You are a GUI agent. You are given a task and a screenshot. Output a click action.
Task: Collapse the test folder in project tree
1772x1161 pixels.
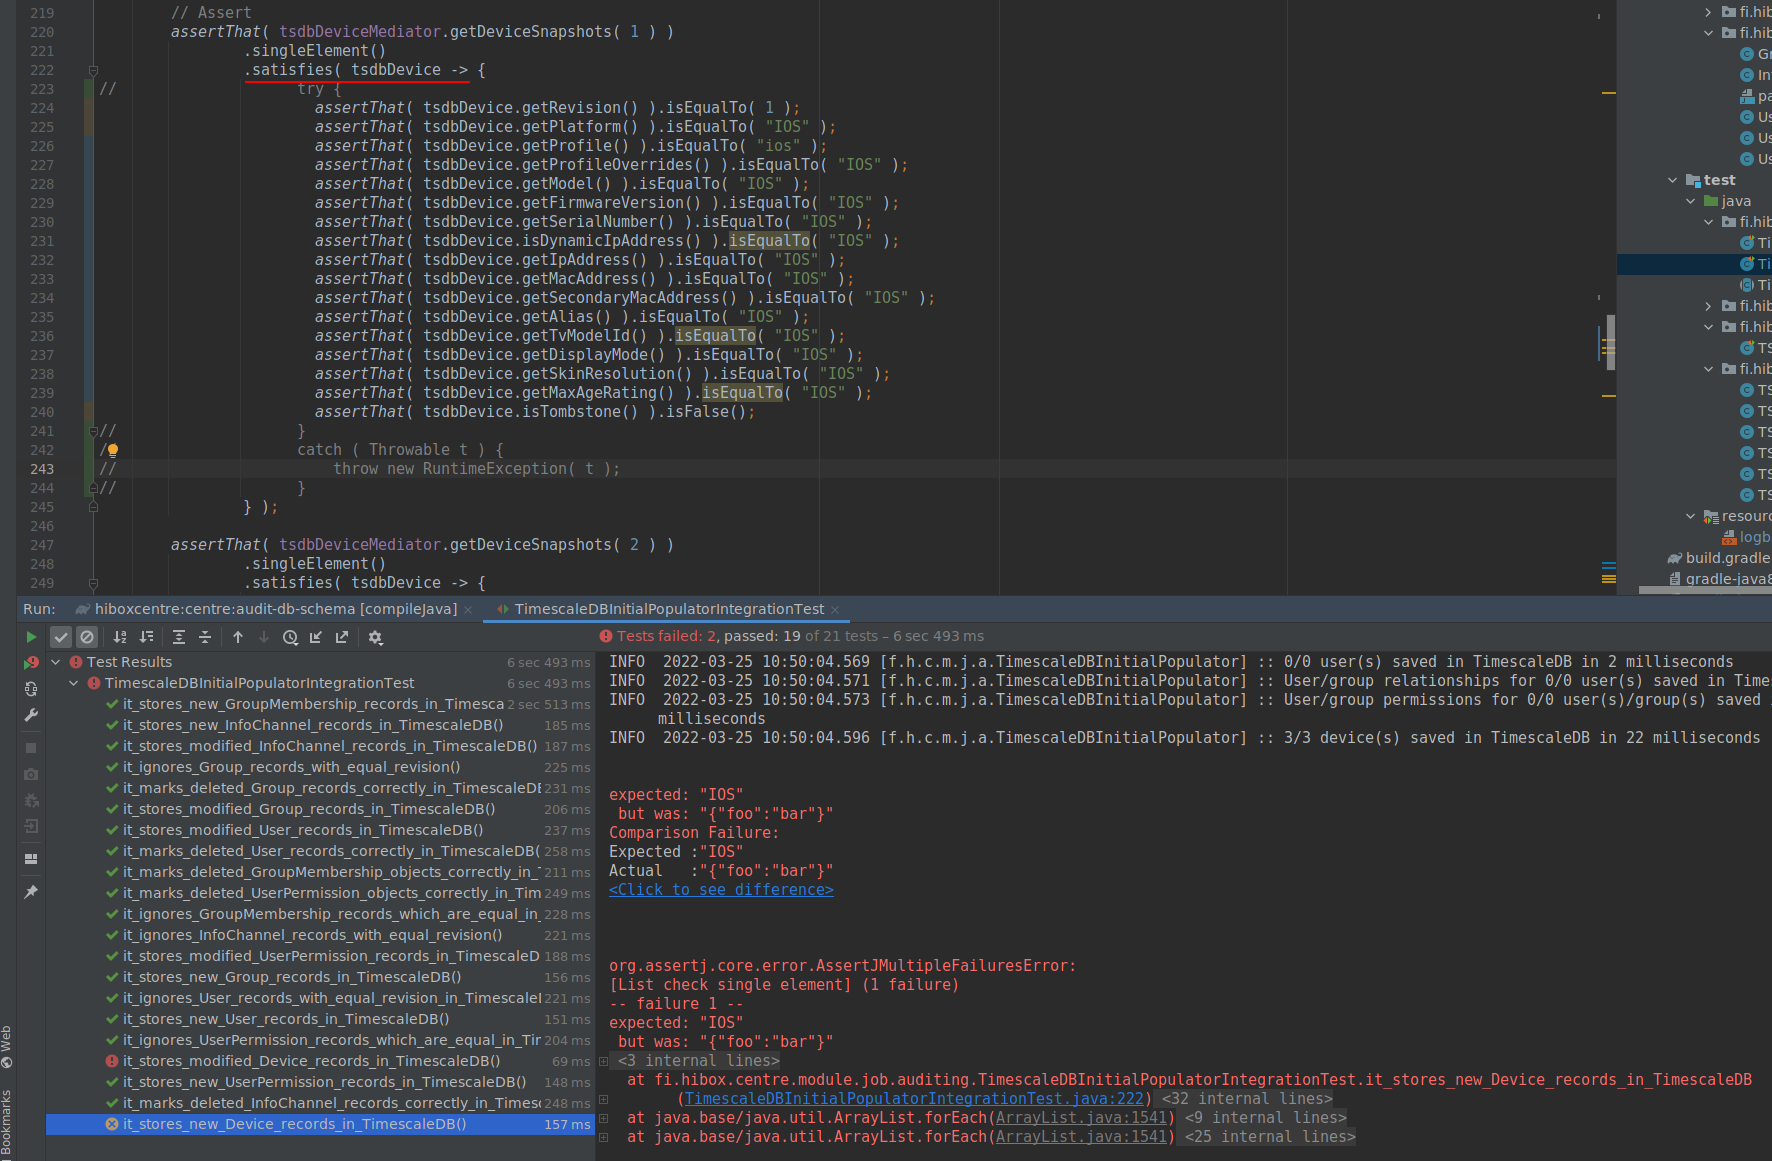point(1672,180)
